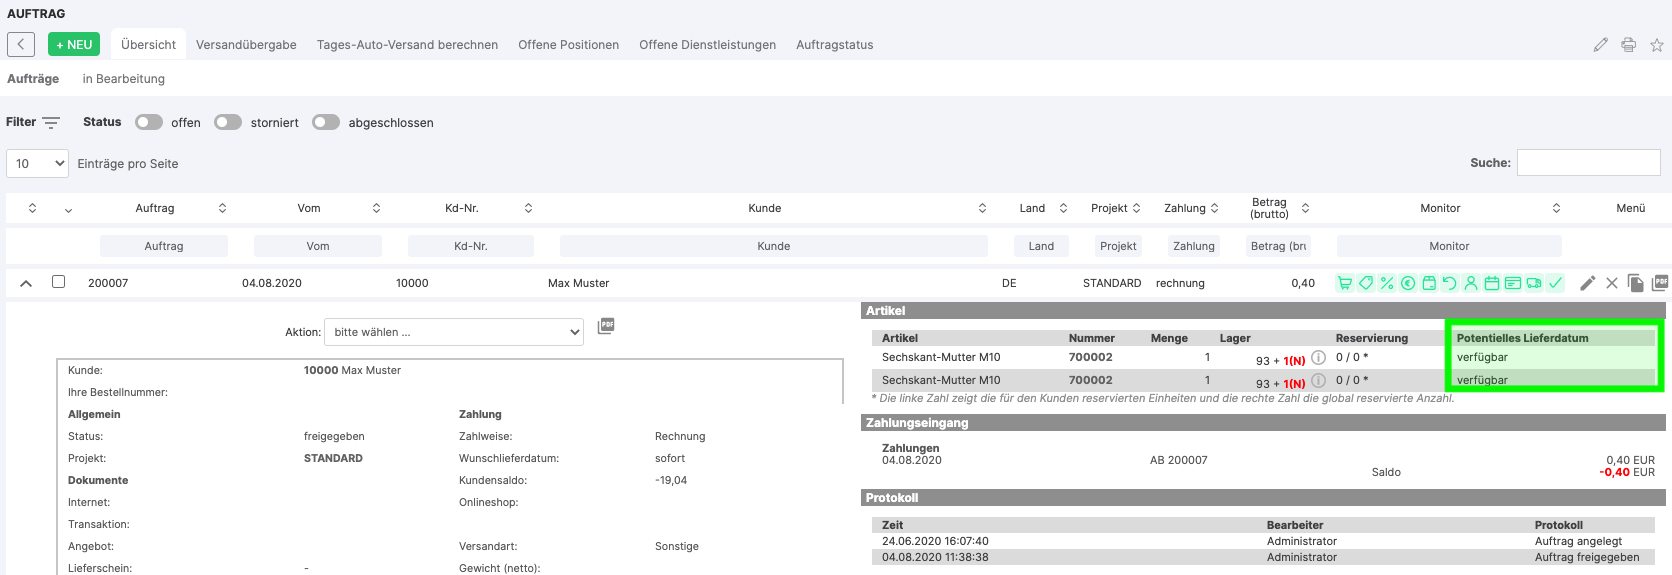
Task: Click the printer icon in top bar
Action: pyautogui.click(x=1629, y=45)
